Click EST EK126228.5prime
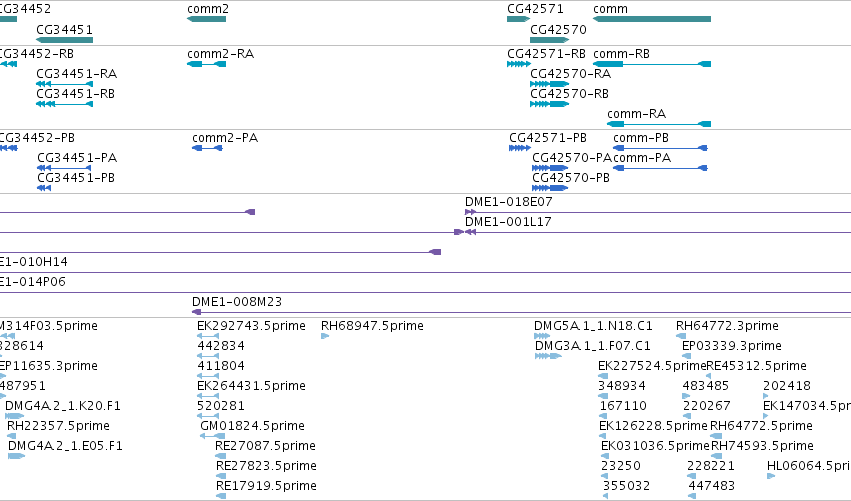This screenshot has height=501, width=851. pyautogui.click(x=604, y=436)
